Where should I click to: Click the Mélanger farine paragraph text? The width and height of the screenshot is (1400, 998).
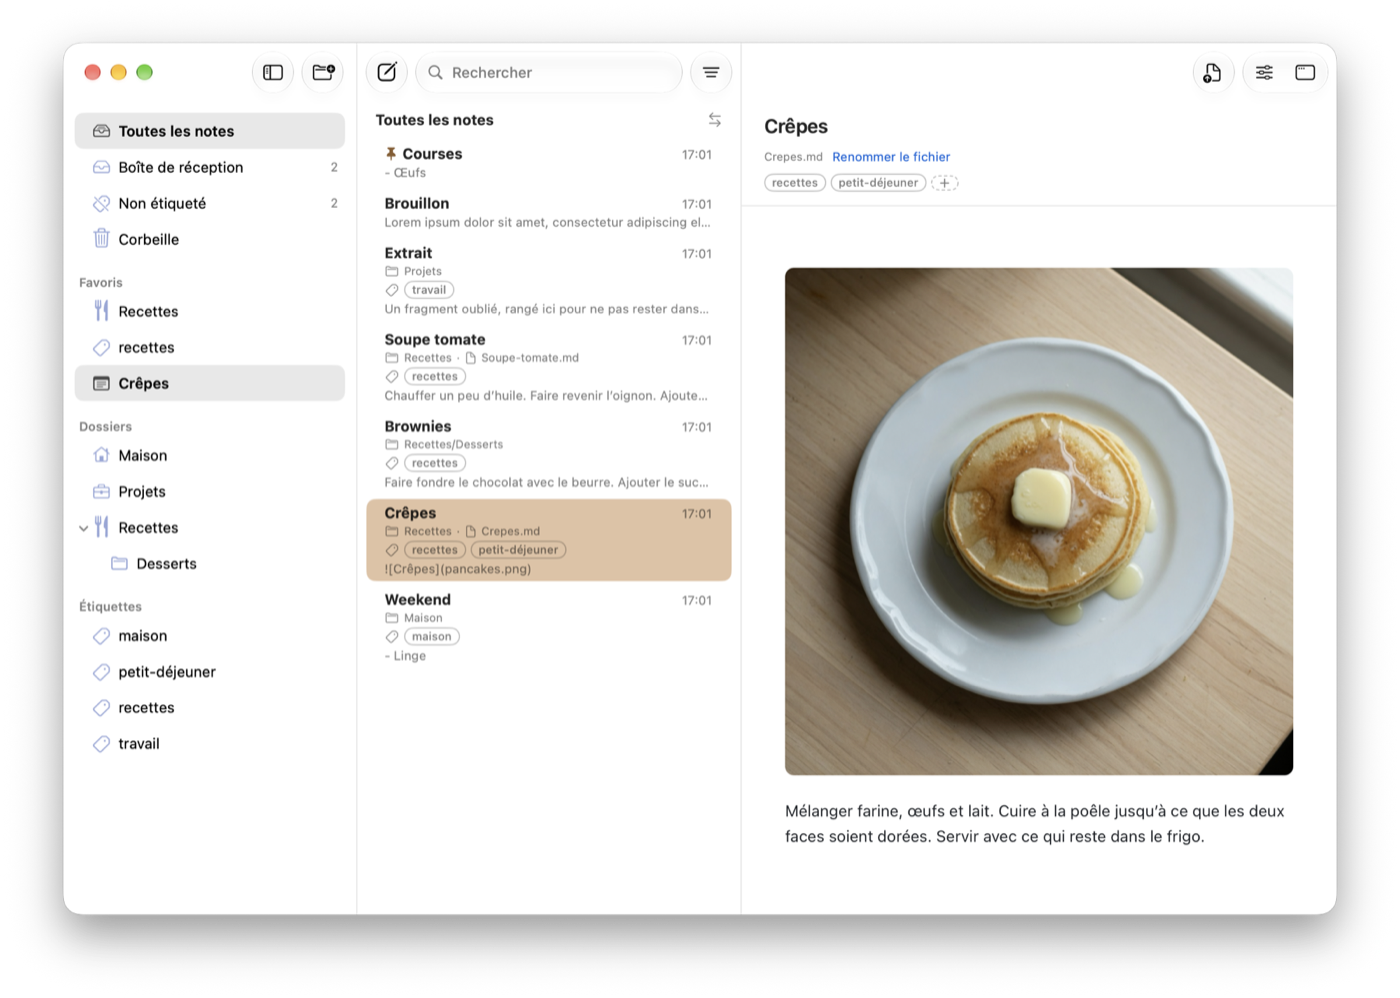click(1035, 824)
